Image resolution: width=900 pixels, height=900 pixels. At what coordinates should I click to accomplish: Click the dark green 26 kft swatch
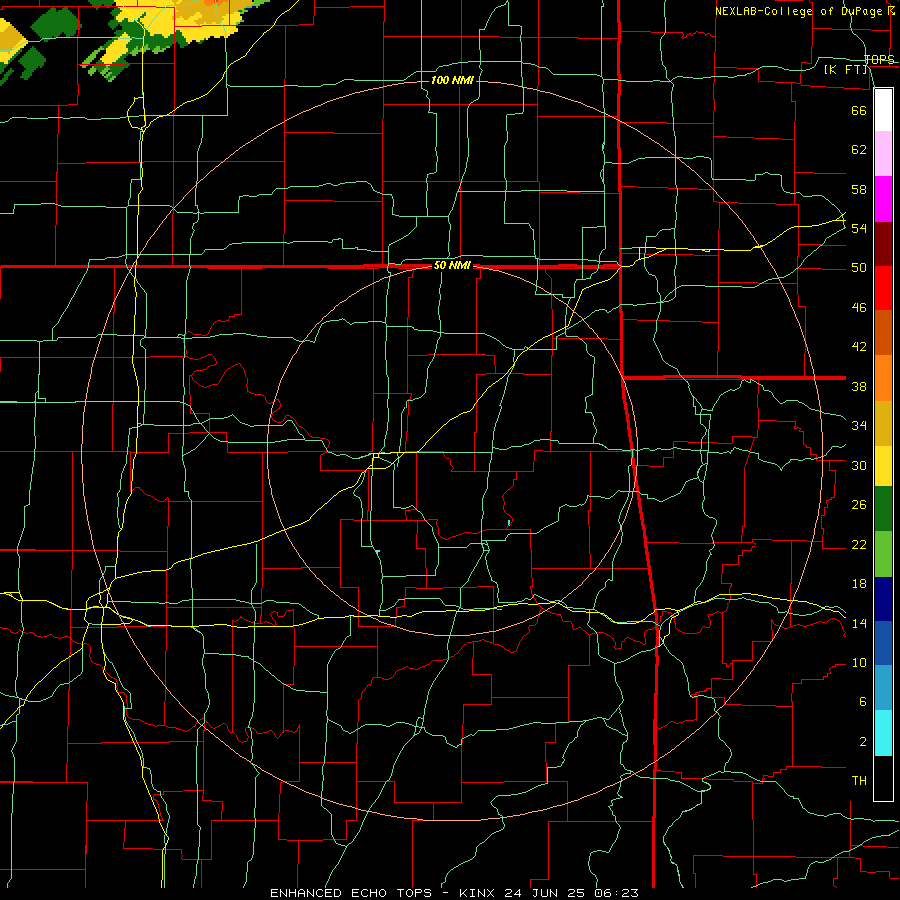click(883, 509)
